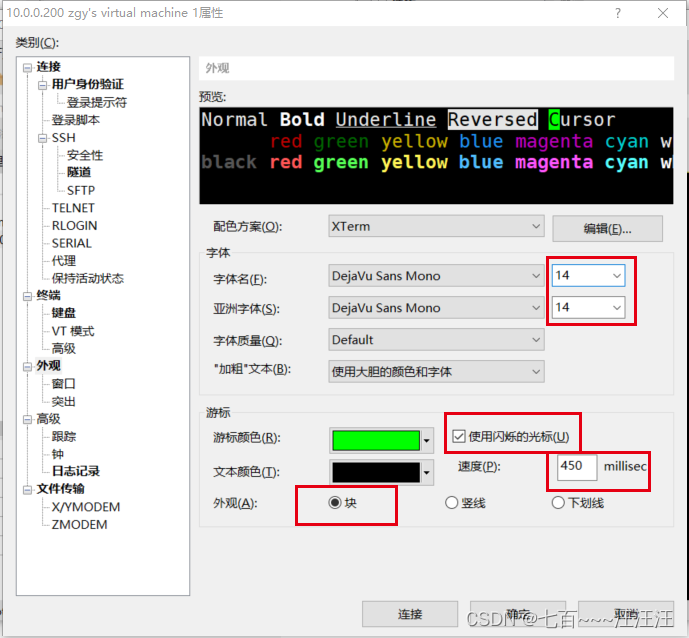
Task: Open the 文本颜色 swatch dropdown arrow
Action: [x=427, y=473]
